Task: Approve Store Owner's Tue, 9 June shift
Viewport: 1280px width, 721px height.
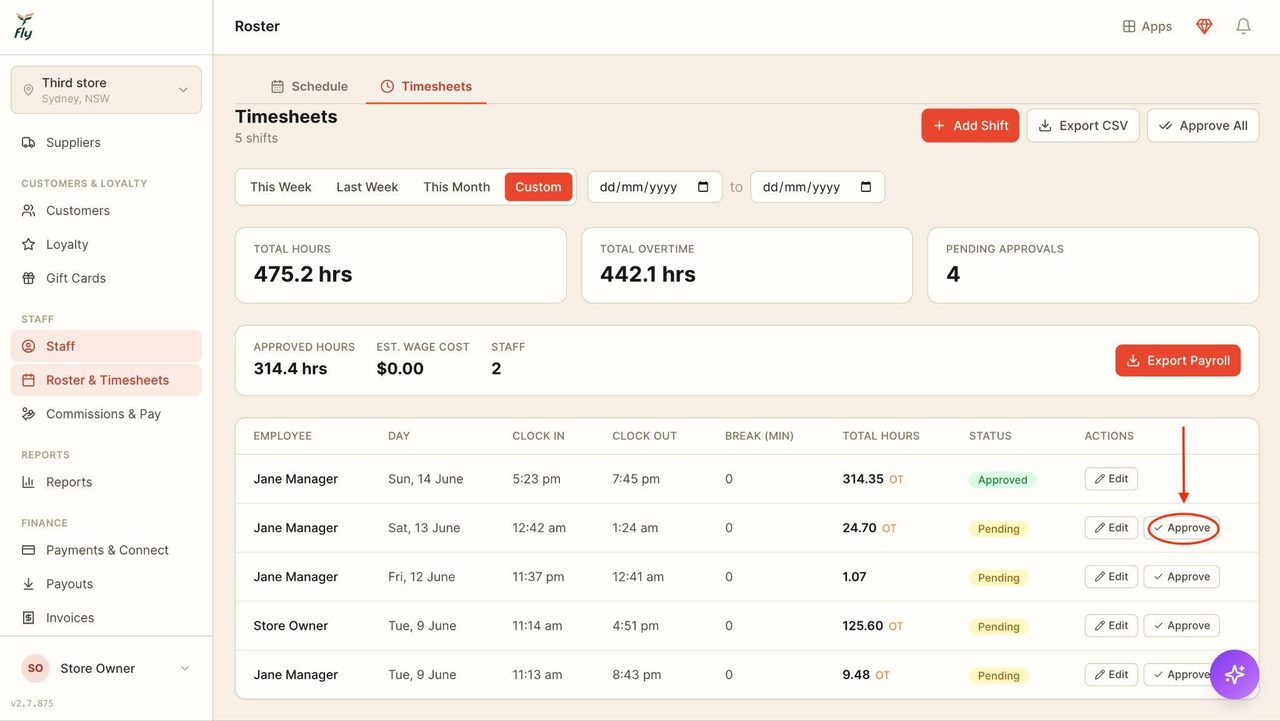Action: (1182, 626)
